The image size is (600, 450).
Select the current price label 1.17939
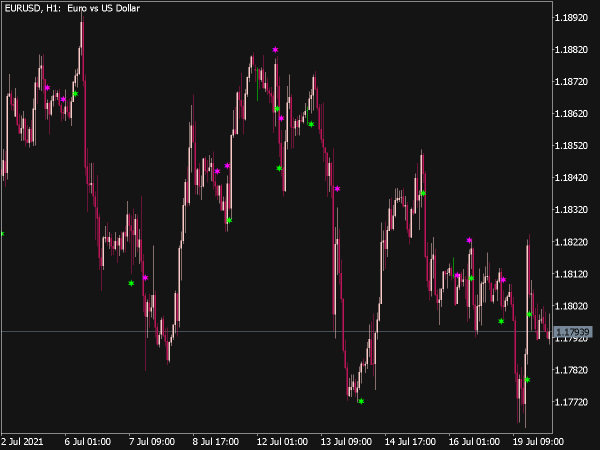(573, 332)
